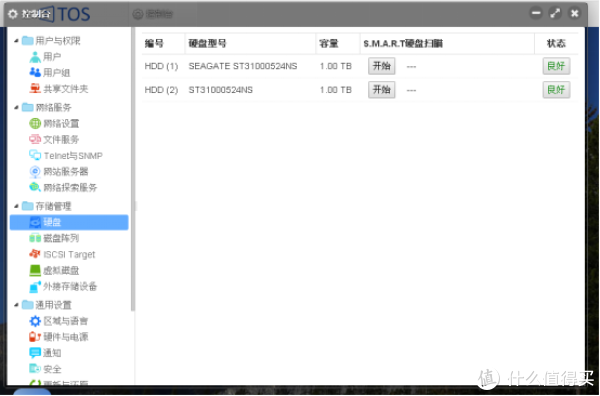
Task: Open the 共享文件夹 shared folder icon
Action: pyautogui.click(x=35, y=88)
